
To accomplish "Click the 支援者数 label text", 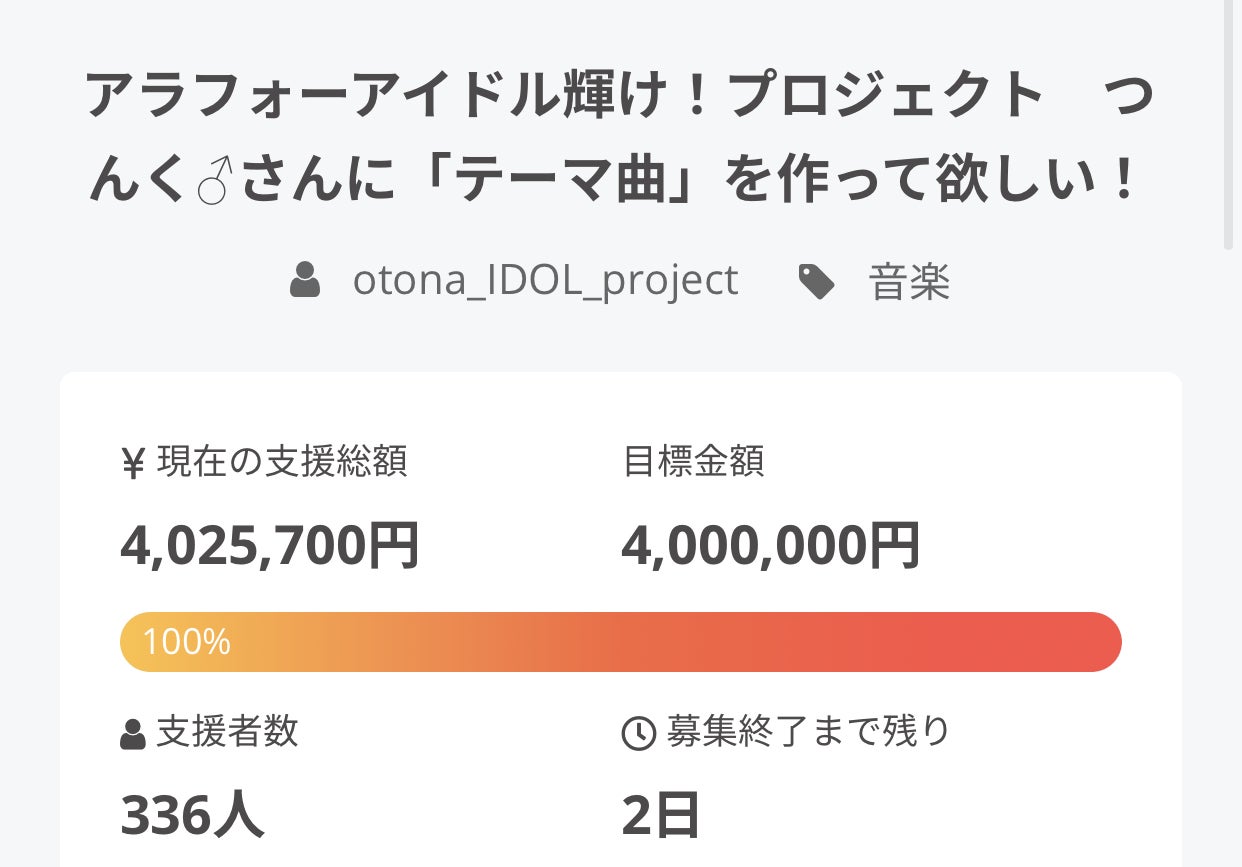I will pos(227,732).
